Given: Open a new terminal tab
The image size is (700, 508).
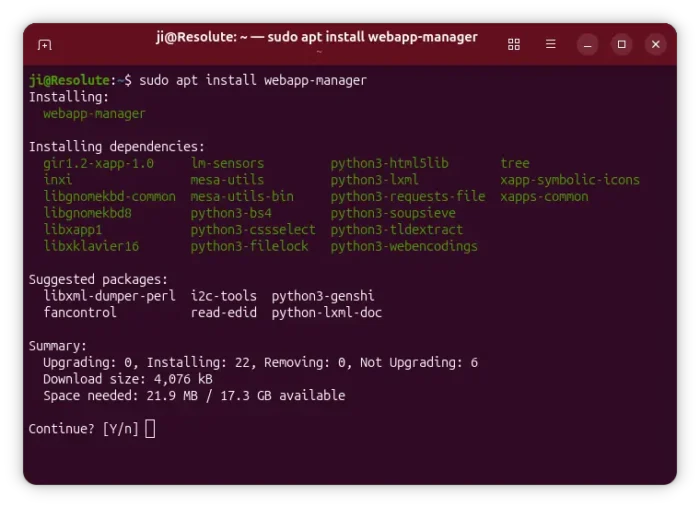Looking at the screenshot, I should (x=44, y=45).
